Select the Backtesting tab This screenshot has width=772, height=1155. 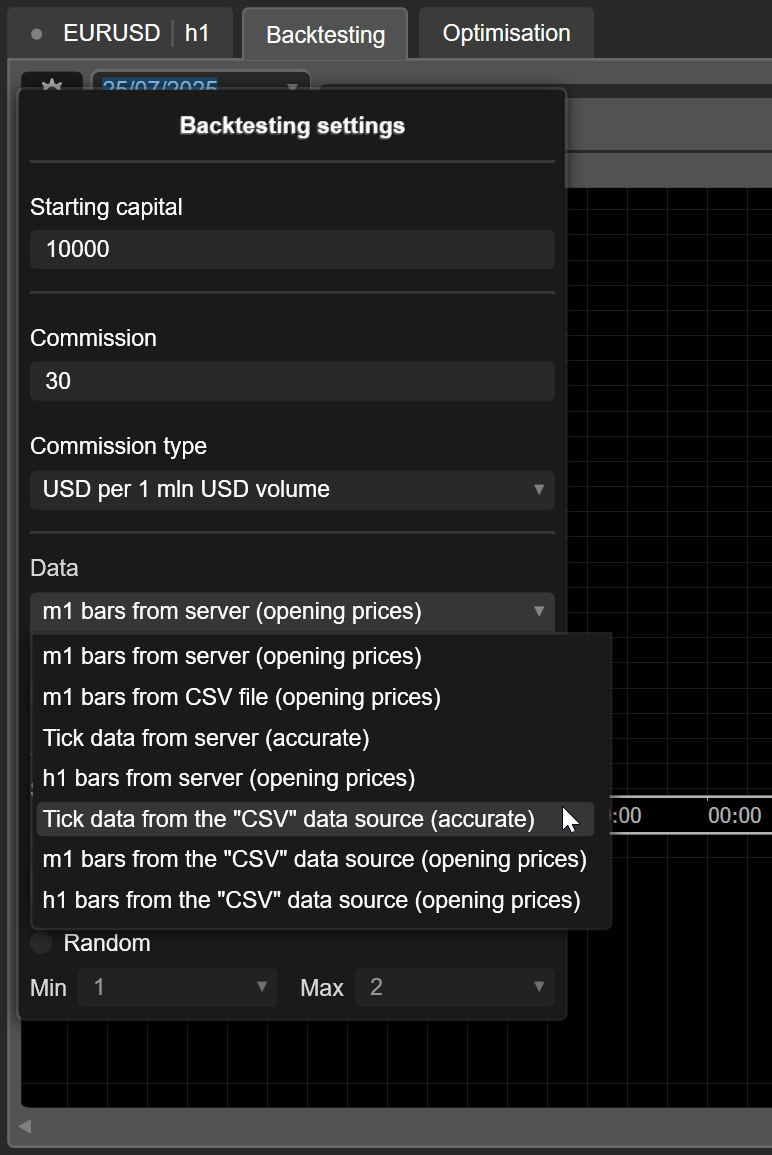[325, 35]
